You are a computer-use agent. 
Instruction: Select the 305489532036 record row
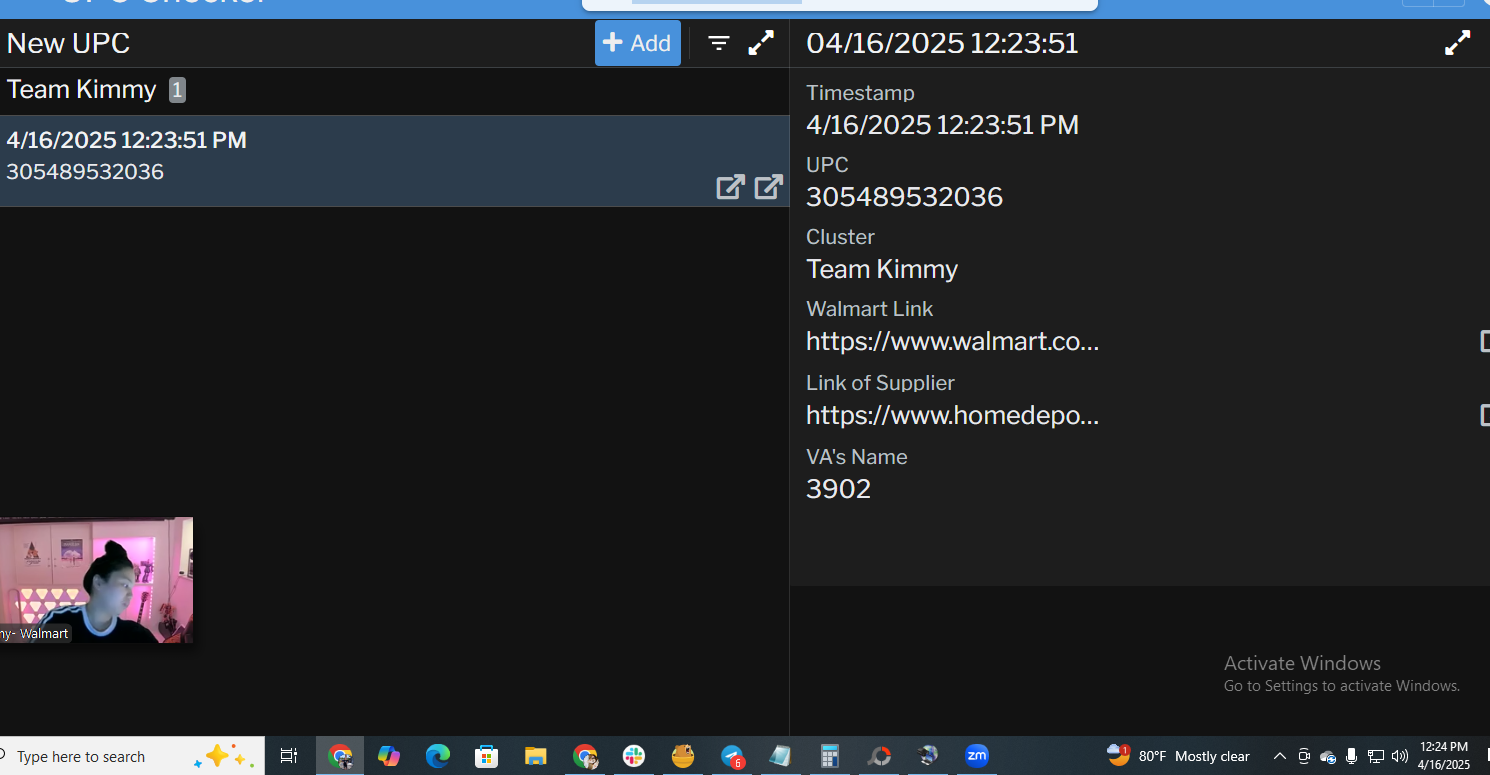300,160
